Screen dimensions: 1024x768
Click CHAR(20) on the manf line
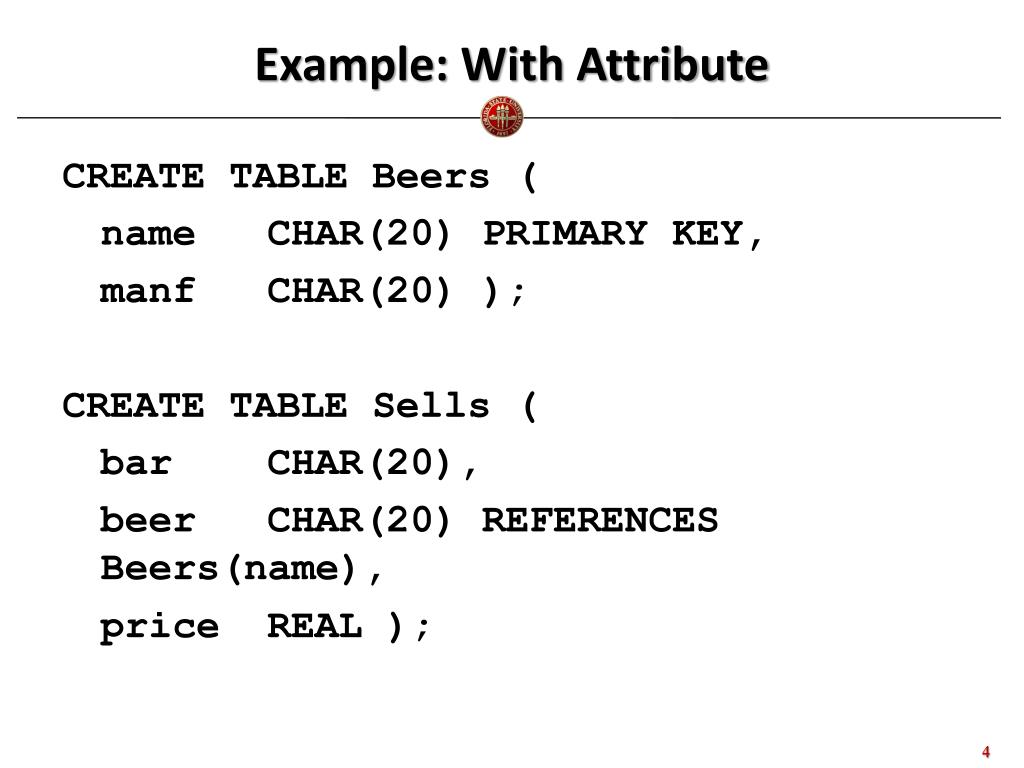[359, 291]
